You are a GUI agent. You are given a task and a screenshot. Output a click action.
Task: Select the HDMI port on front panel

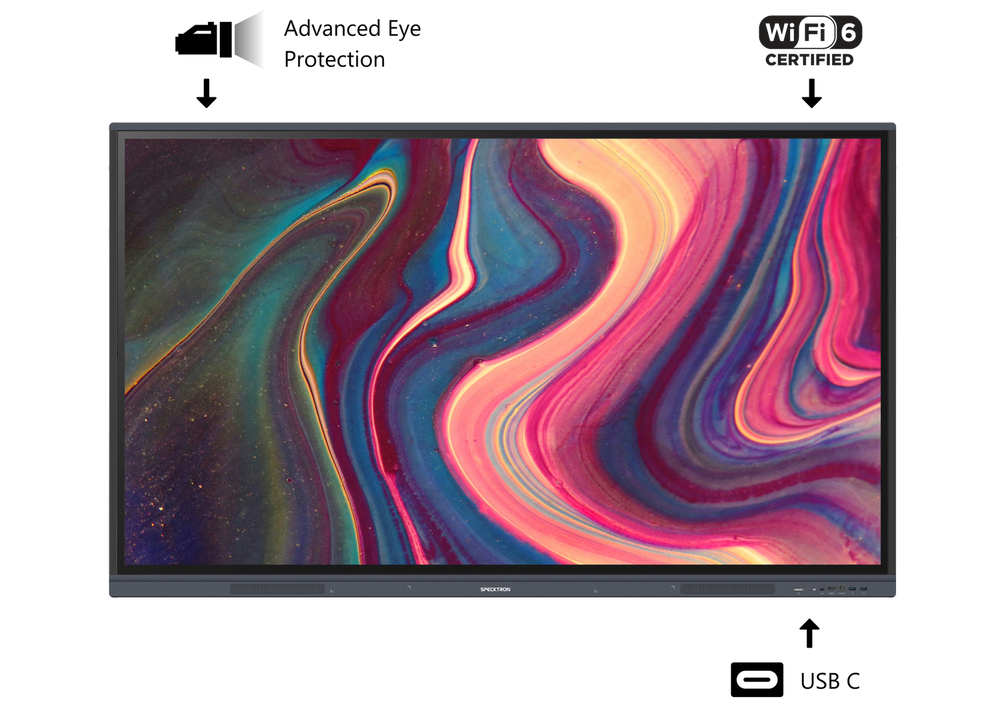click(832, 588)
